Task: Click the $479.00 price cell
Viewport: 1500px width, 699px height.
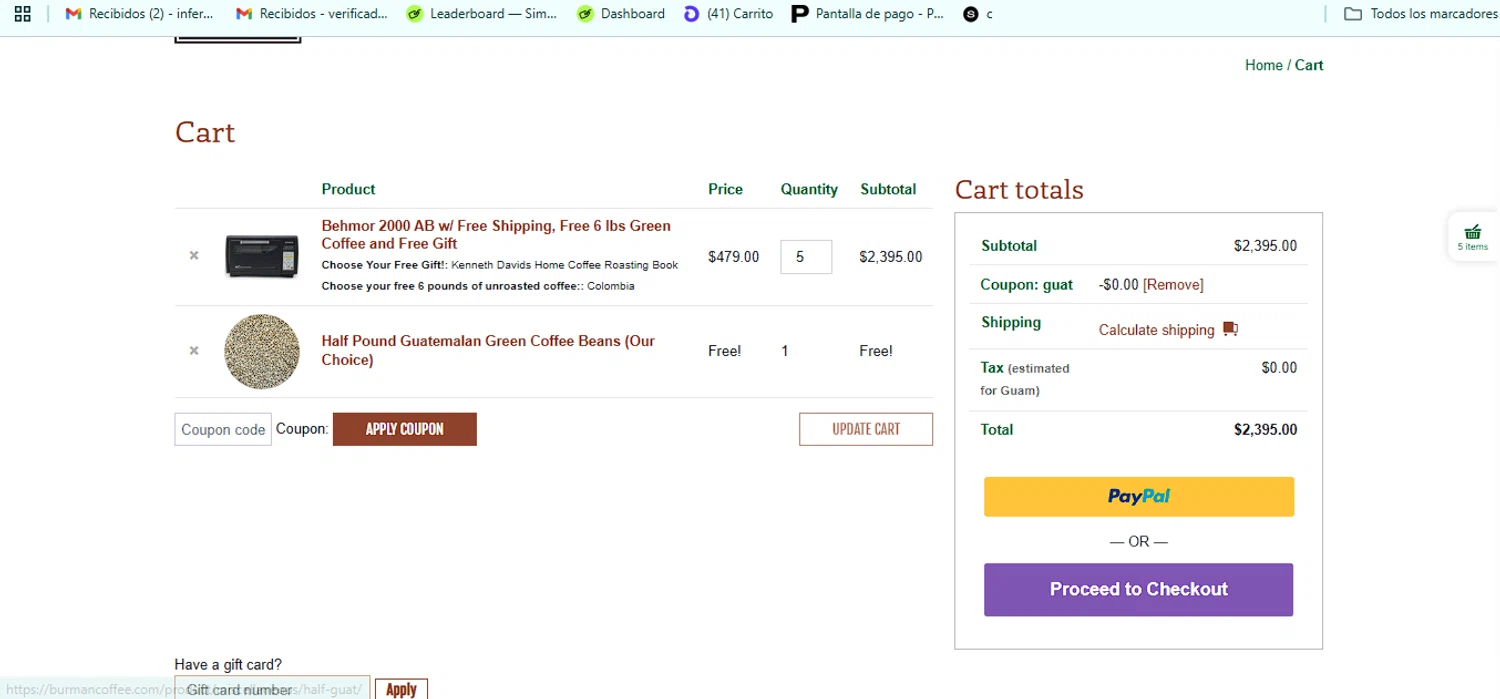Action: click(x=733, y=257)
